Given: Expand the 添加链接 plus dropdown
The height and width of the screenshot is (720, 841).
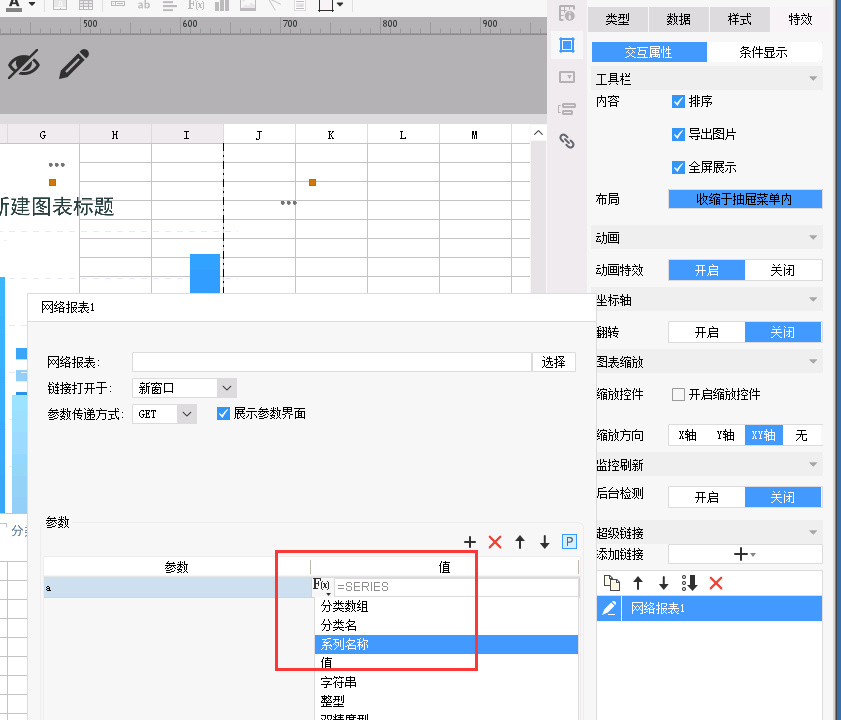Looking at the screenshot, I should point(744,554).
